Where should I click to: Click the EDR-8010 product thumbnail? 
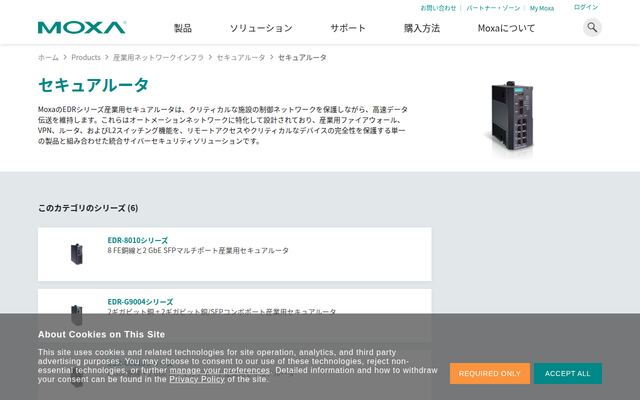click(77, 253)
